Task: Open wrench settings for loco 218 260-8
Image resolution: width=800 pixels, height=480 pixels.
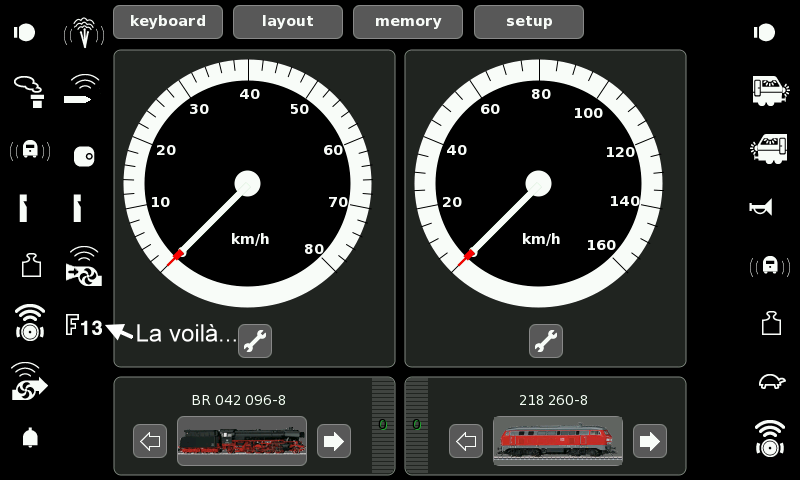Action: [546, 341]
